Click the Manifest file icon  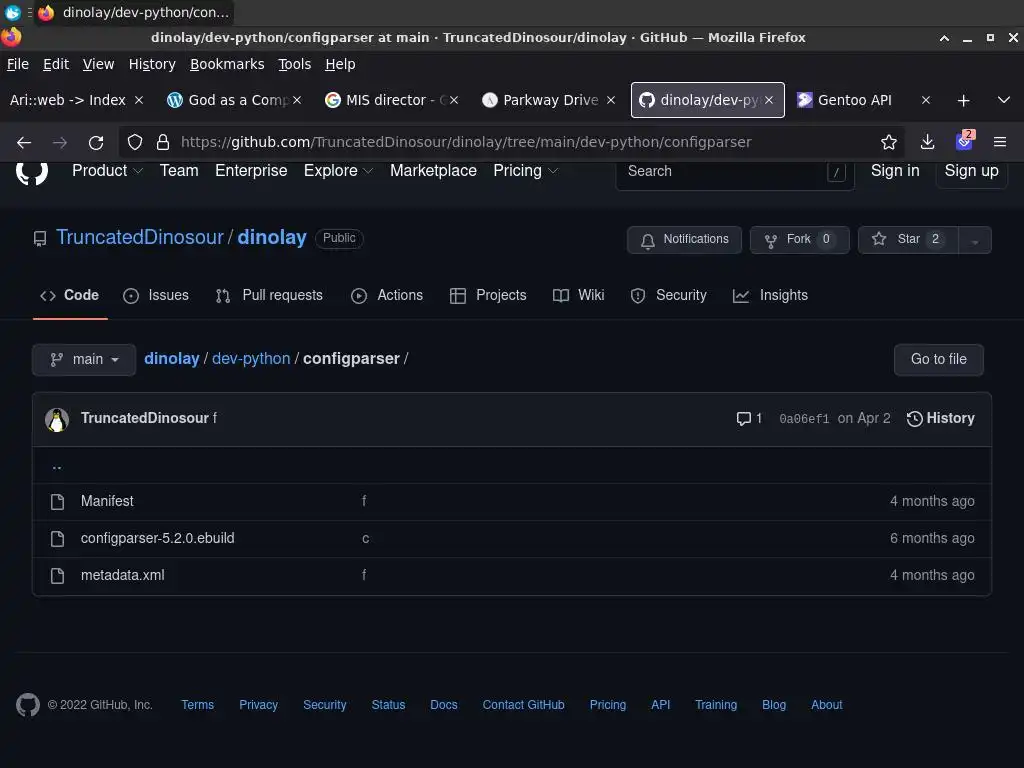coord(57,502)
